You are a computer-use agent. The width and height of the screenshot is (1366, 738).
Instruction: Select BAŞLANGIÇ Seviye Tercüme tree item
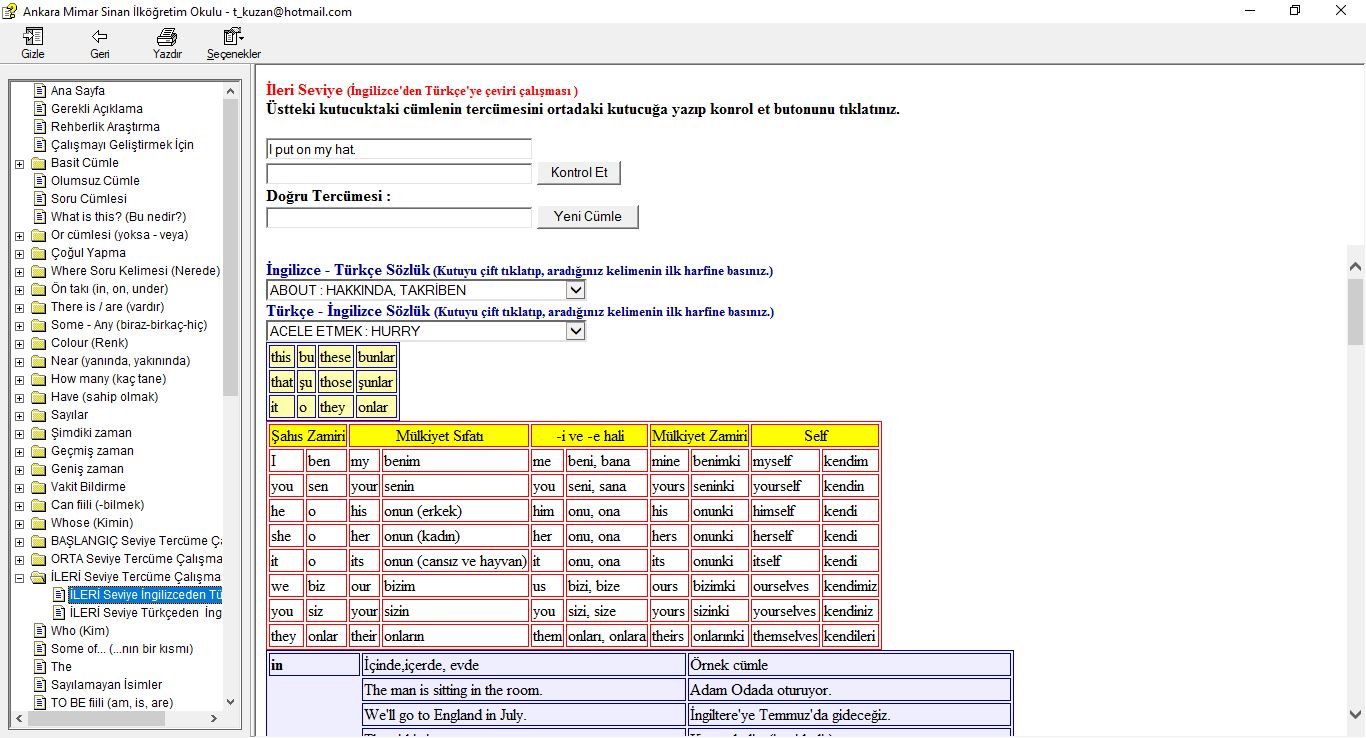[136, 541]
